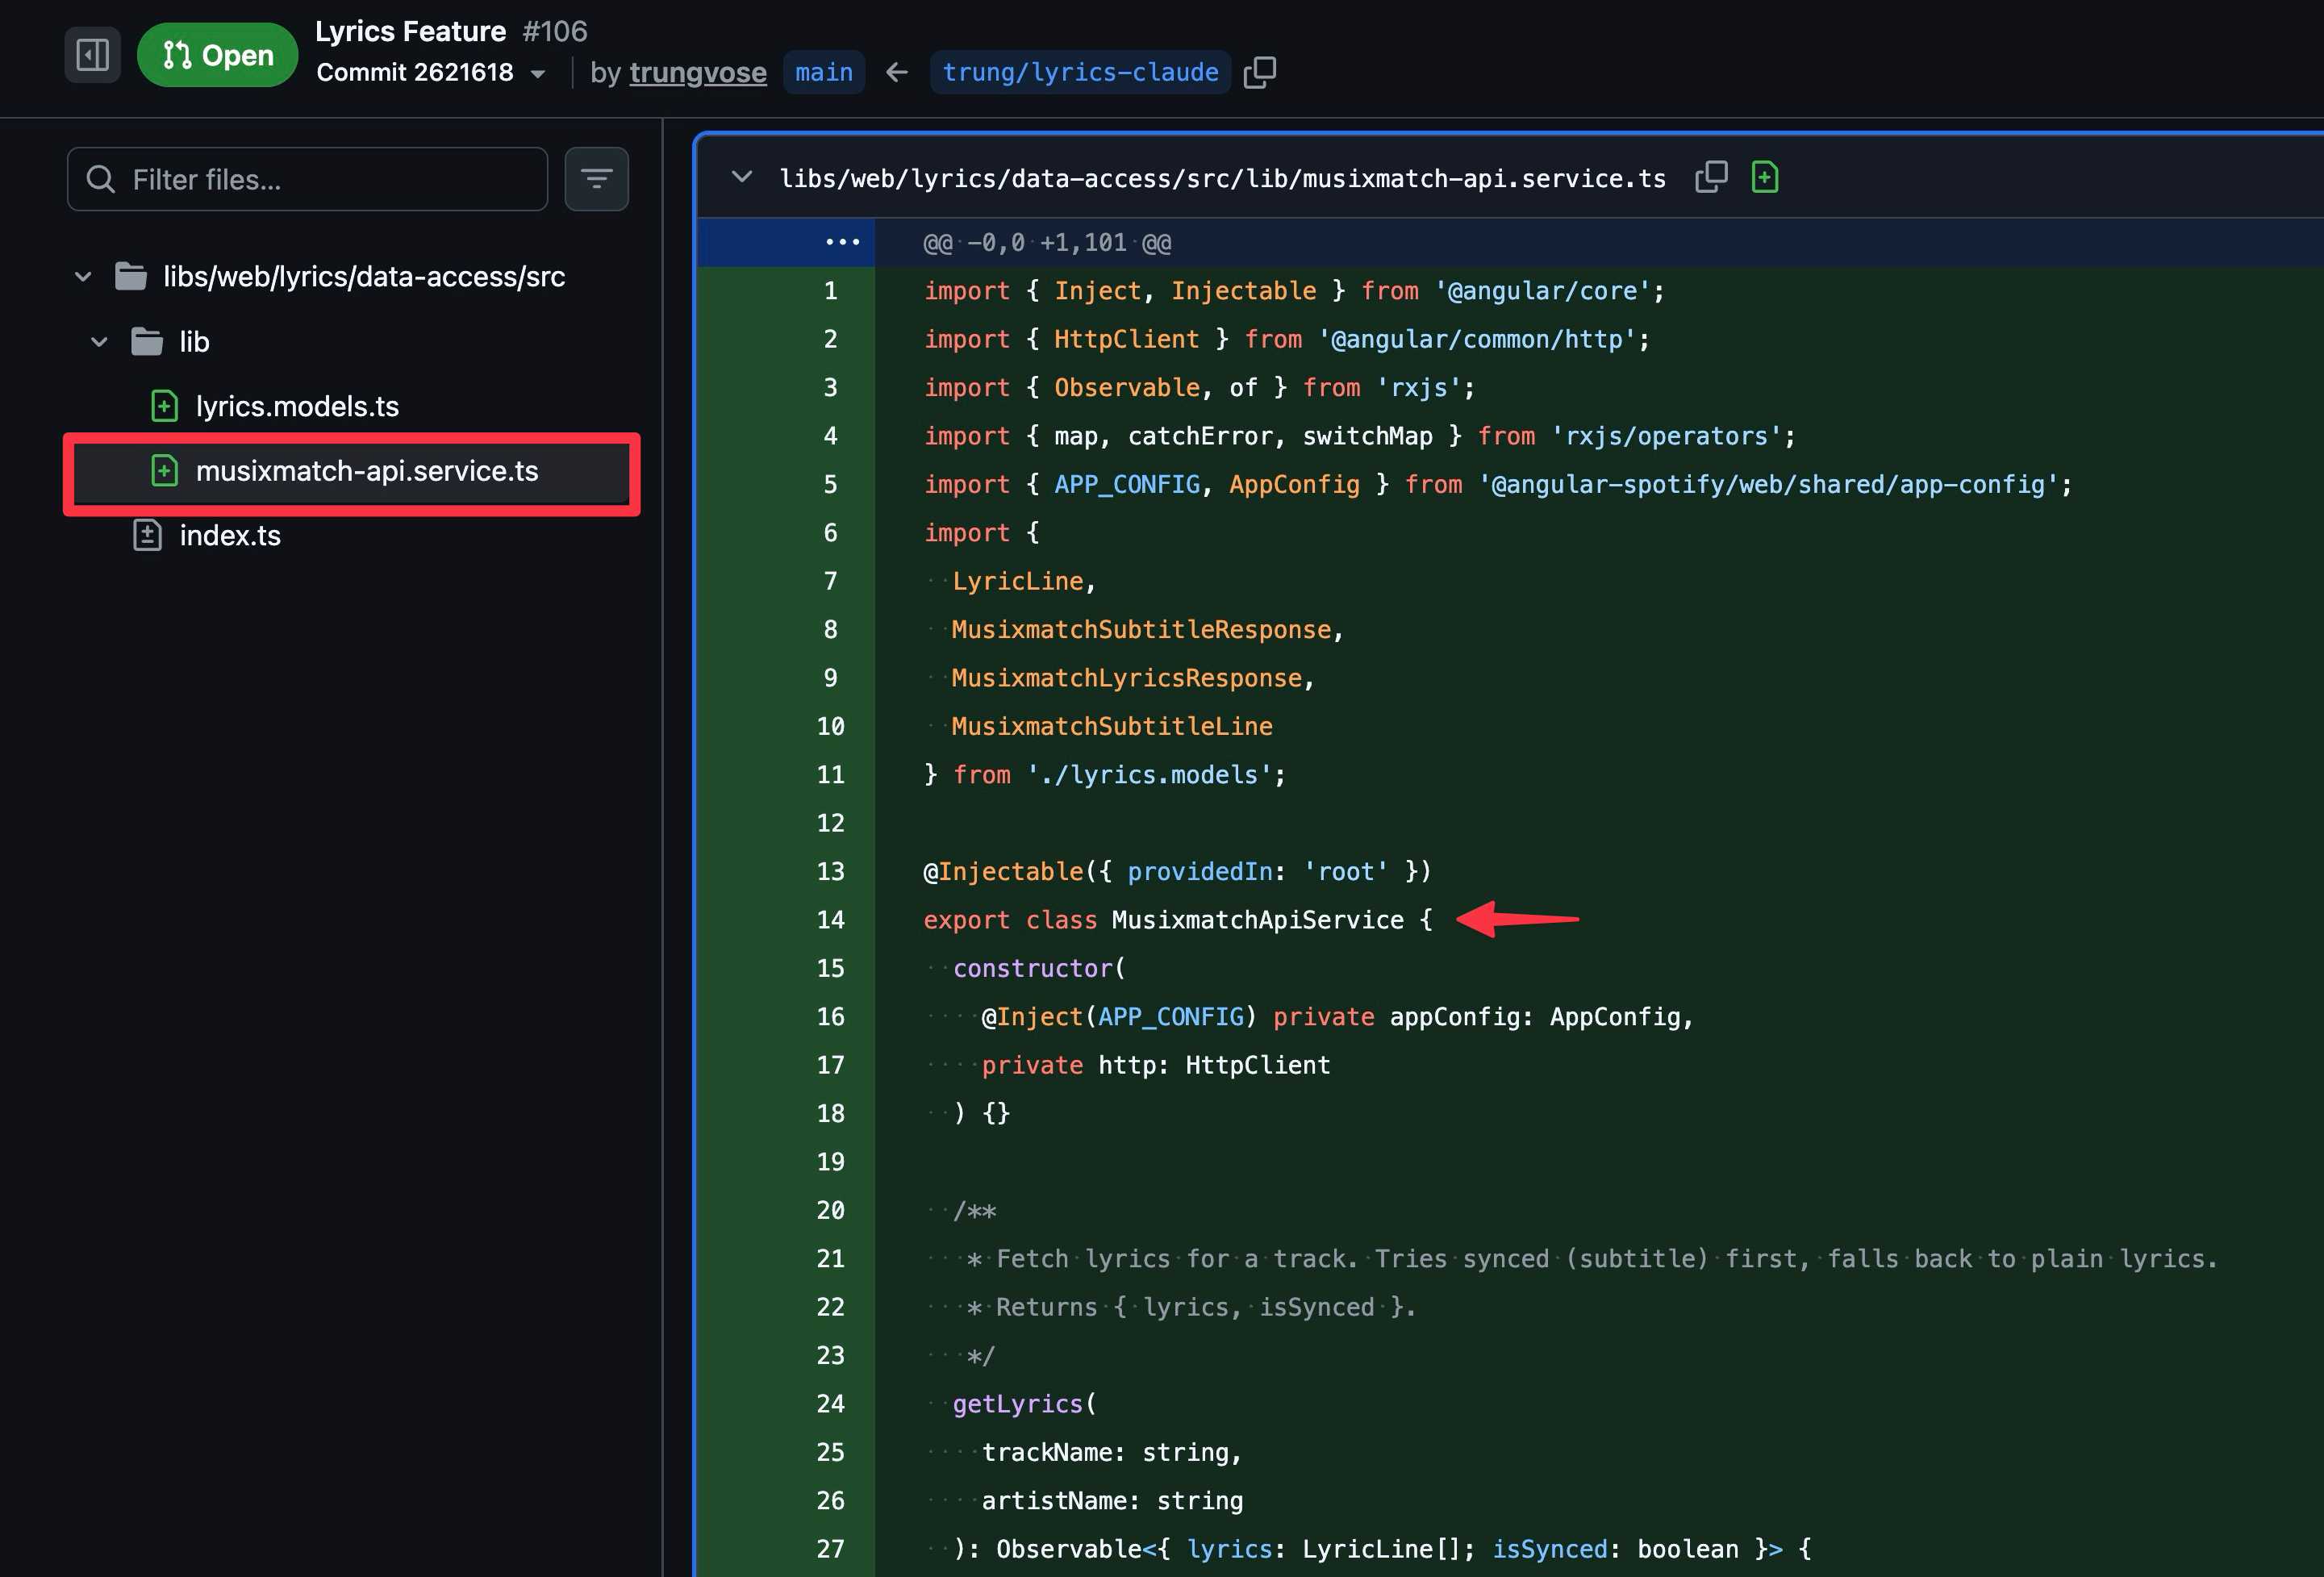The width and height of the screenshot is (2324, 1577).
Task: Open index.ts in file tree
Action: pyautogui.click(x=230, y=536)
